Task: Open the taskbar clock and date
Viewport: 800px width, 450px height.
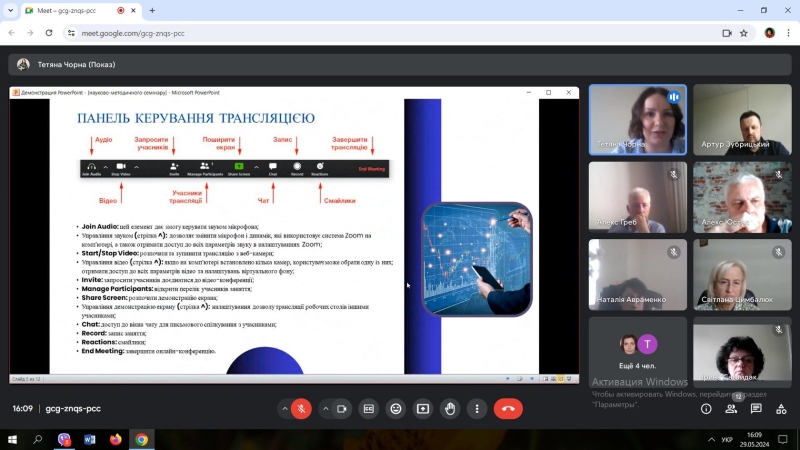Action: click(755, 439)
